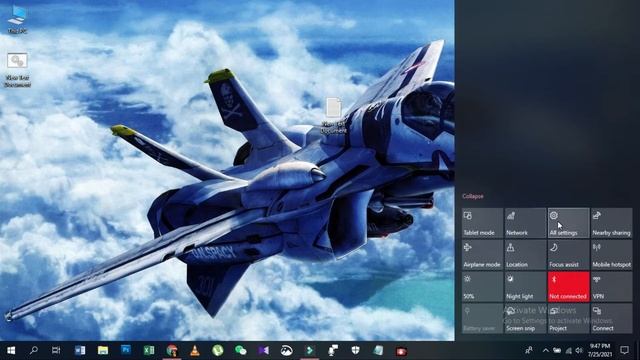Toggle red Bluetooth Not connected tile

(x=568, y=287)
